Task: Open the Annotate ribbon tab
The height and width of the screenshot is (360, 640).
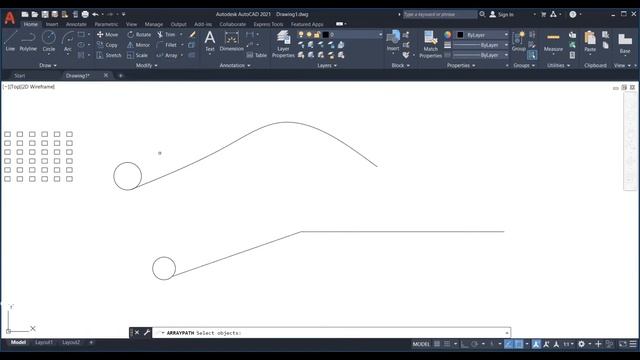Action: (x=76, y=24)
